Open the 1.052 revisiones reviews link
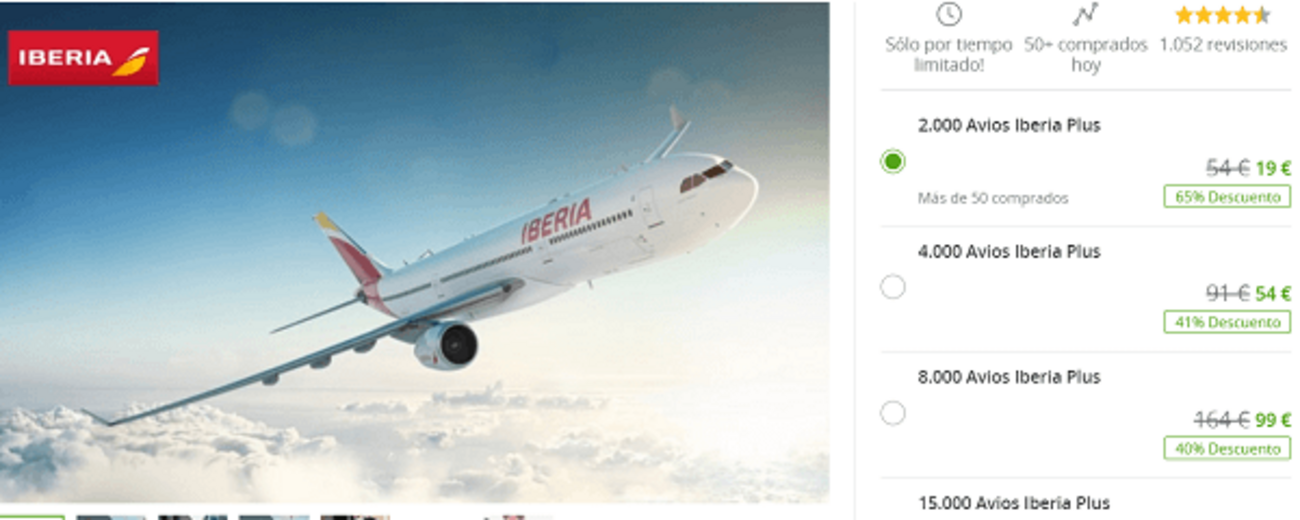The width and height of the screenshot is (1300, 520). pyautogui.click(x=1222, y=45)
